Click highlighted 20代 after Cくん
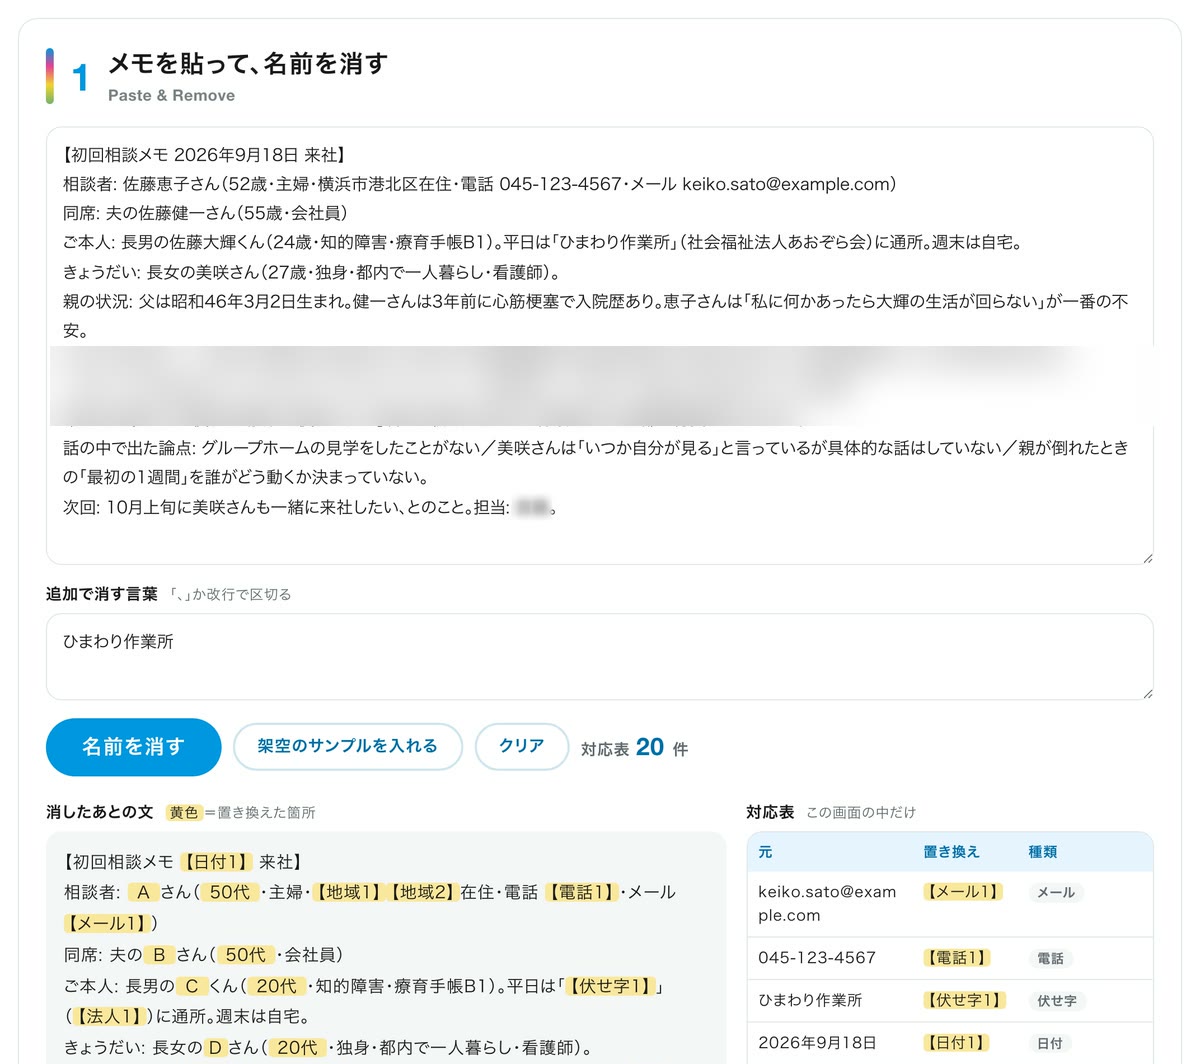The image size is (1200, 1064). coord(276,987)
